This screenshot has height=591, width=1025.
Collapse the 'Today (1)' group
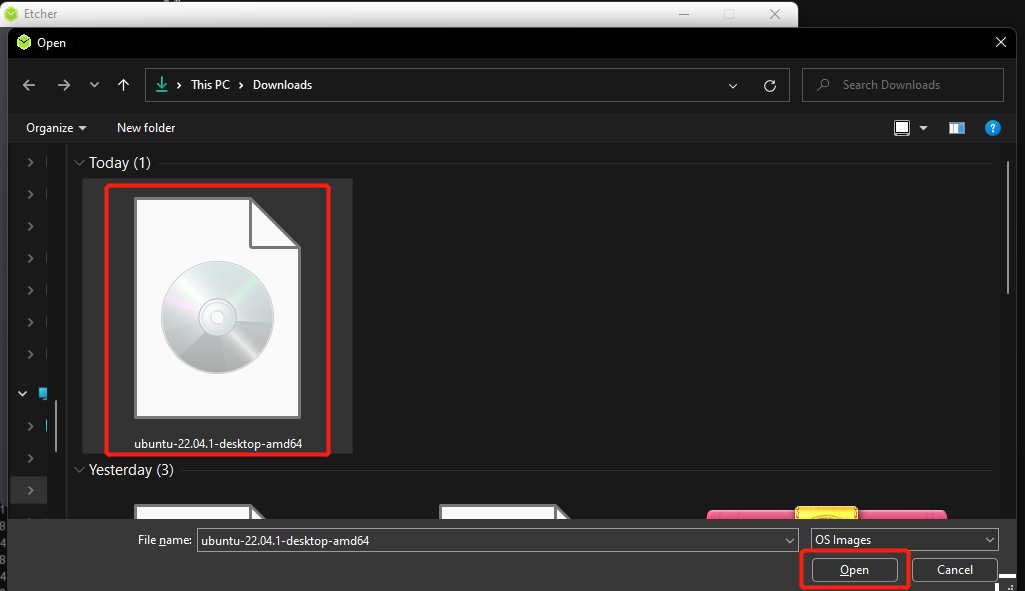click(x=79, y=163)
